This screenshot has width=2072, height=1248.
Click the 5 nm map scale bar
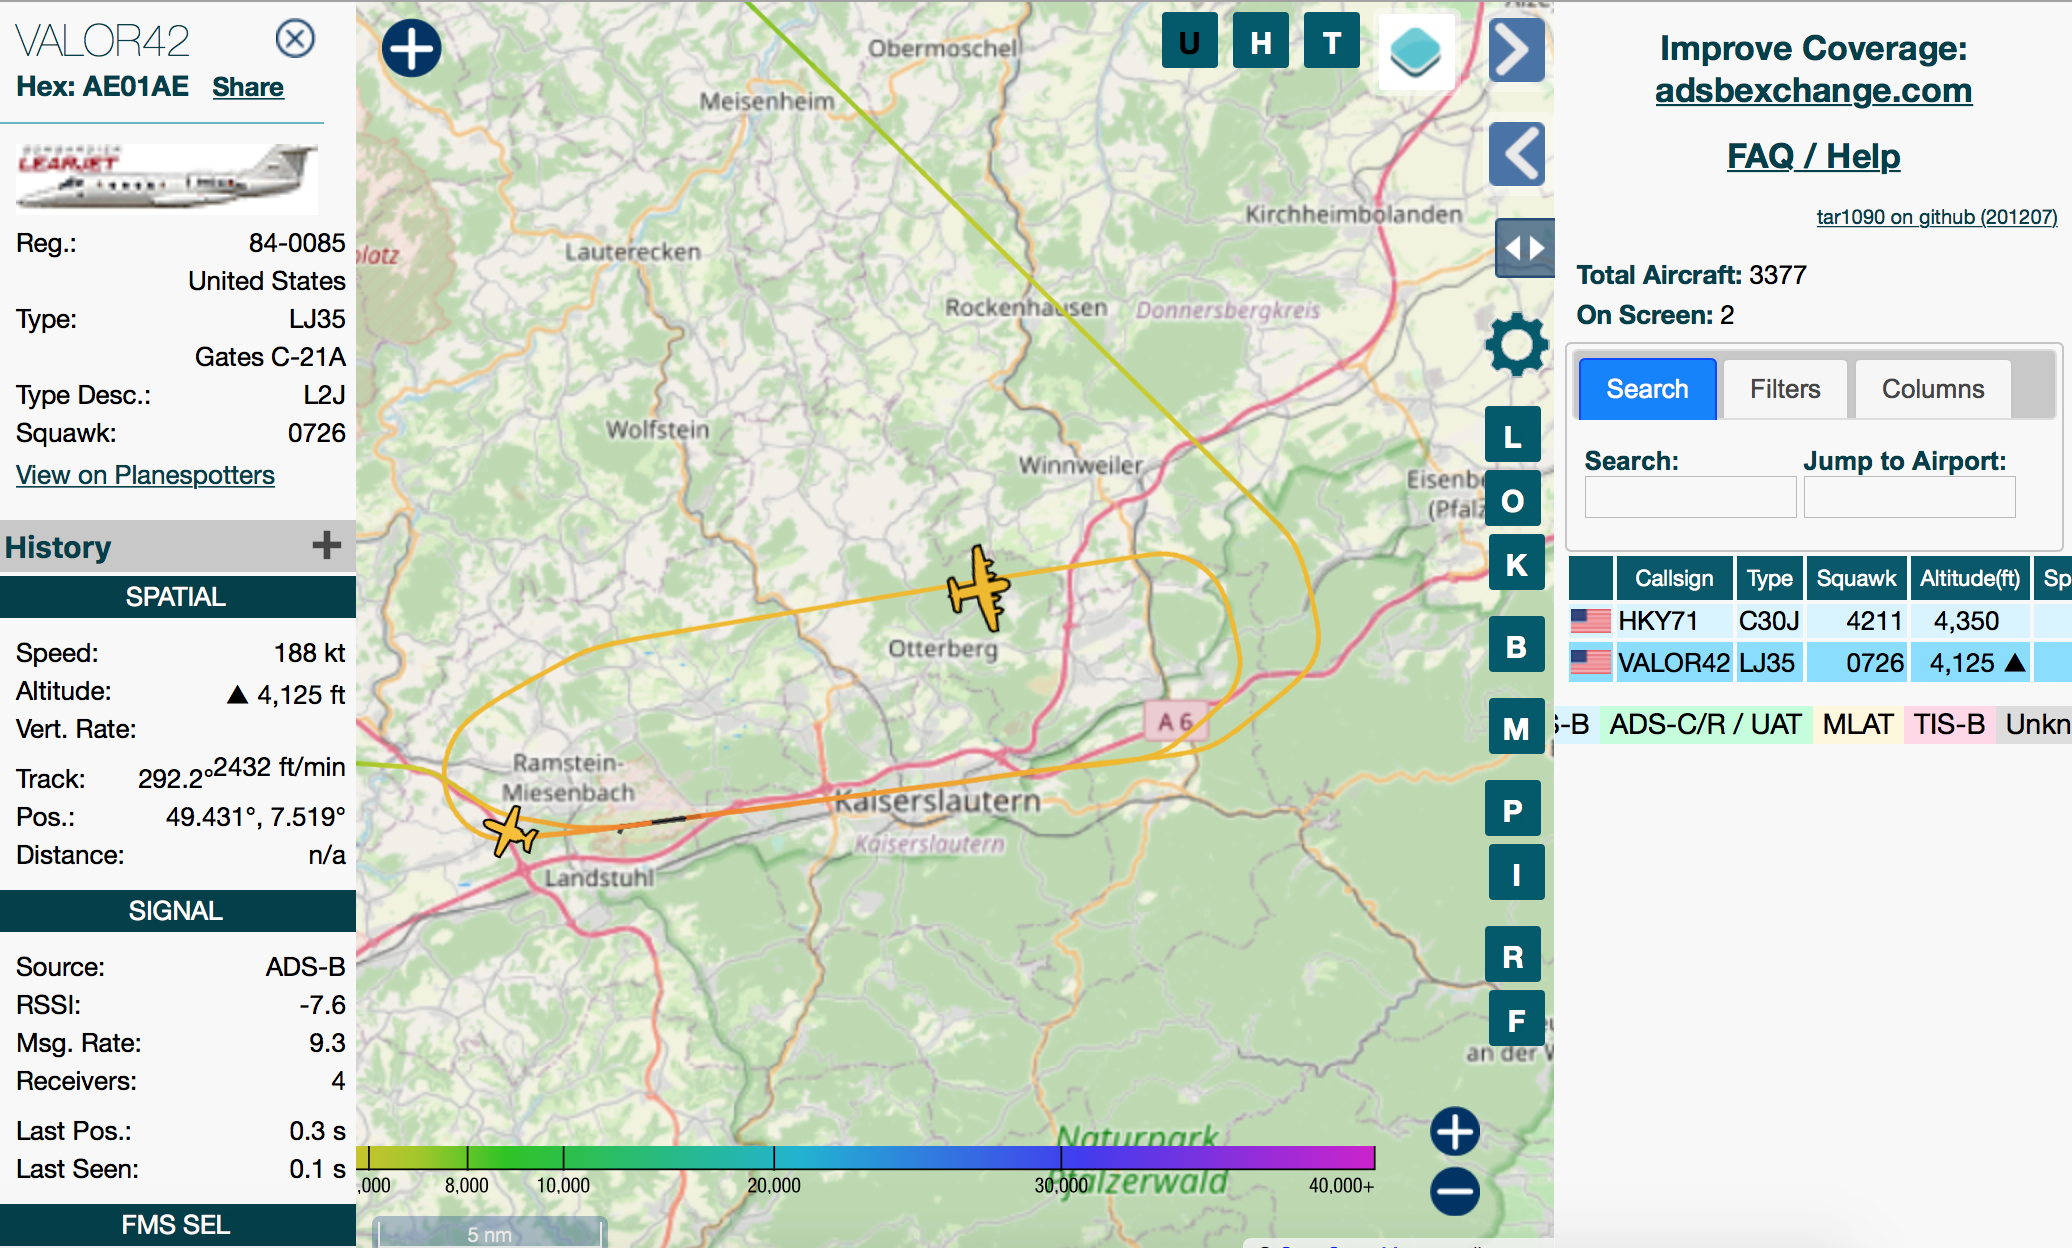[489, 1233]
